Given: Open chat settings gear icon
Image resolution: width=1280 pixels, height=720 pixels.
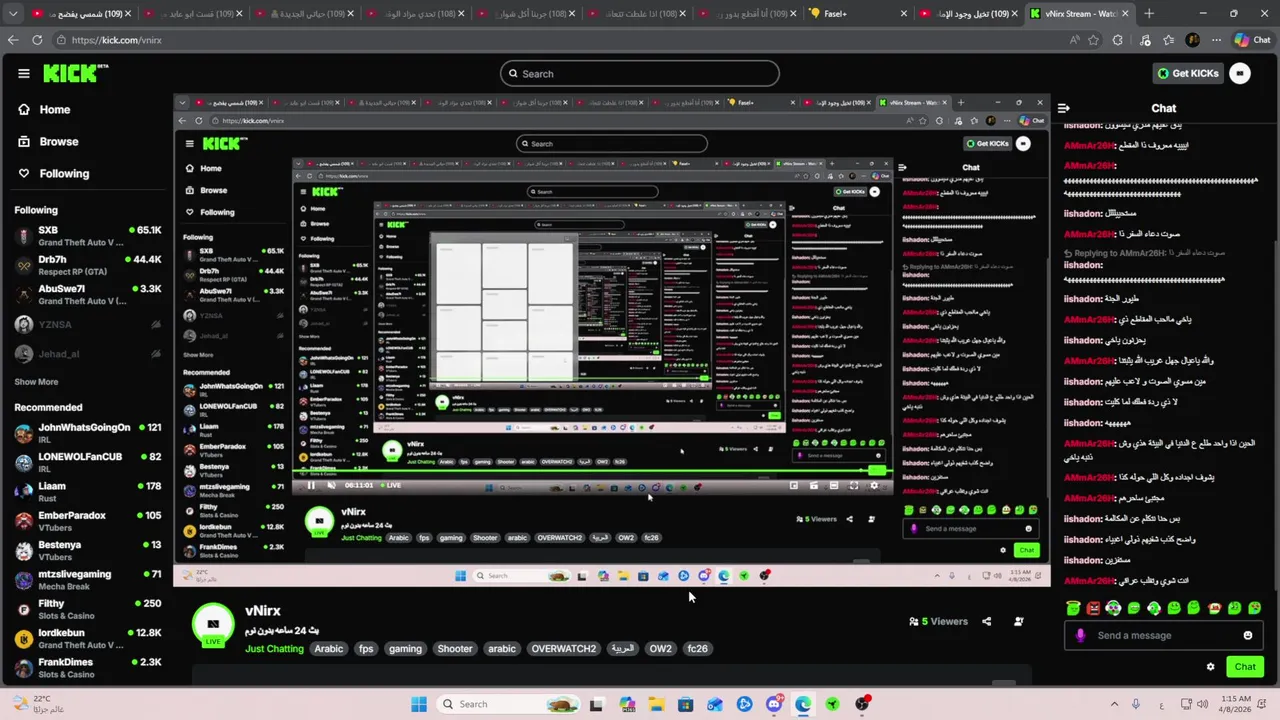Looking at the screenshot, I should coord(1210,667).
